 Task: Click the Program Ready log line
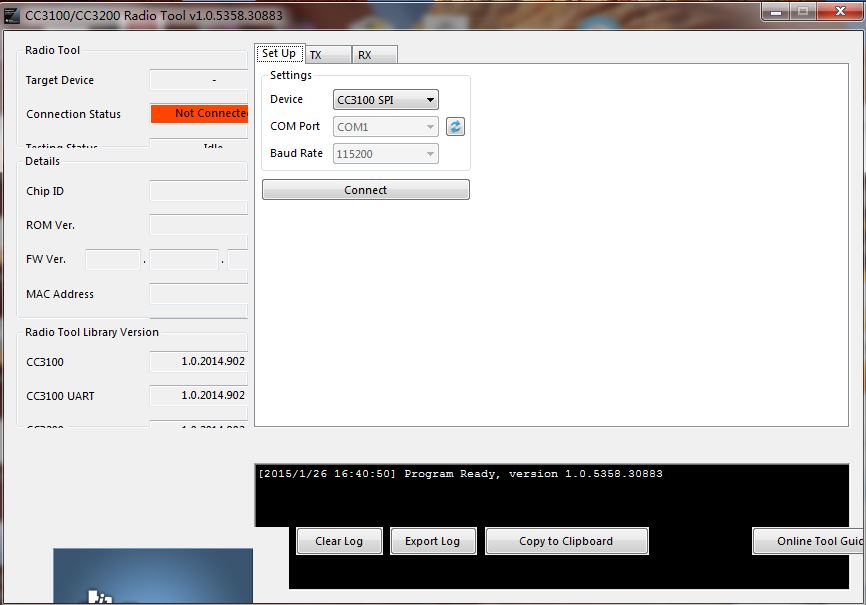click(461, 474)
